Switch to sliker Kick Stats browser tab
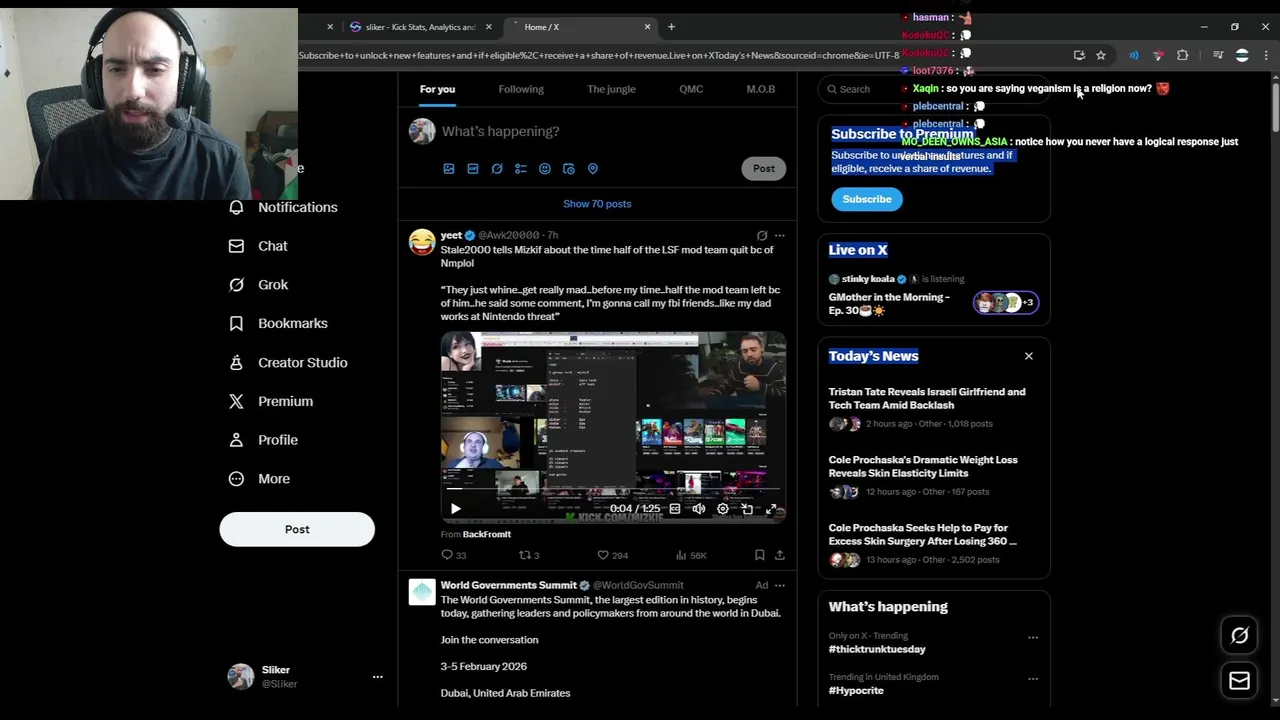 (419, 27)
